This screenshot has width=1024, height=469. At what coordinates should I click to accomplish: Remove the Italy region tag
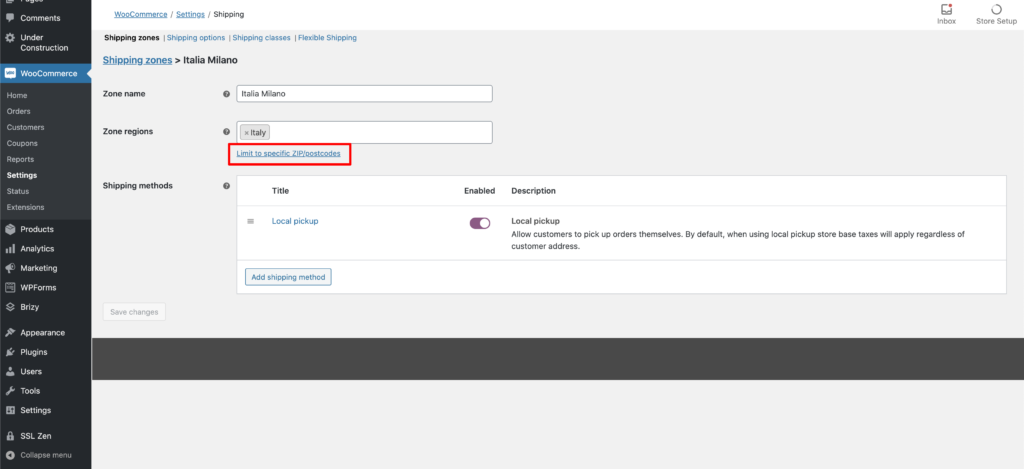tap(246, 133)
